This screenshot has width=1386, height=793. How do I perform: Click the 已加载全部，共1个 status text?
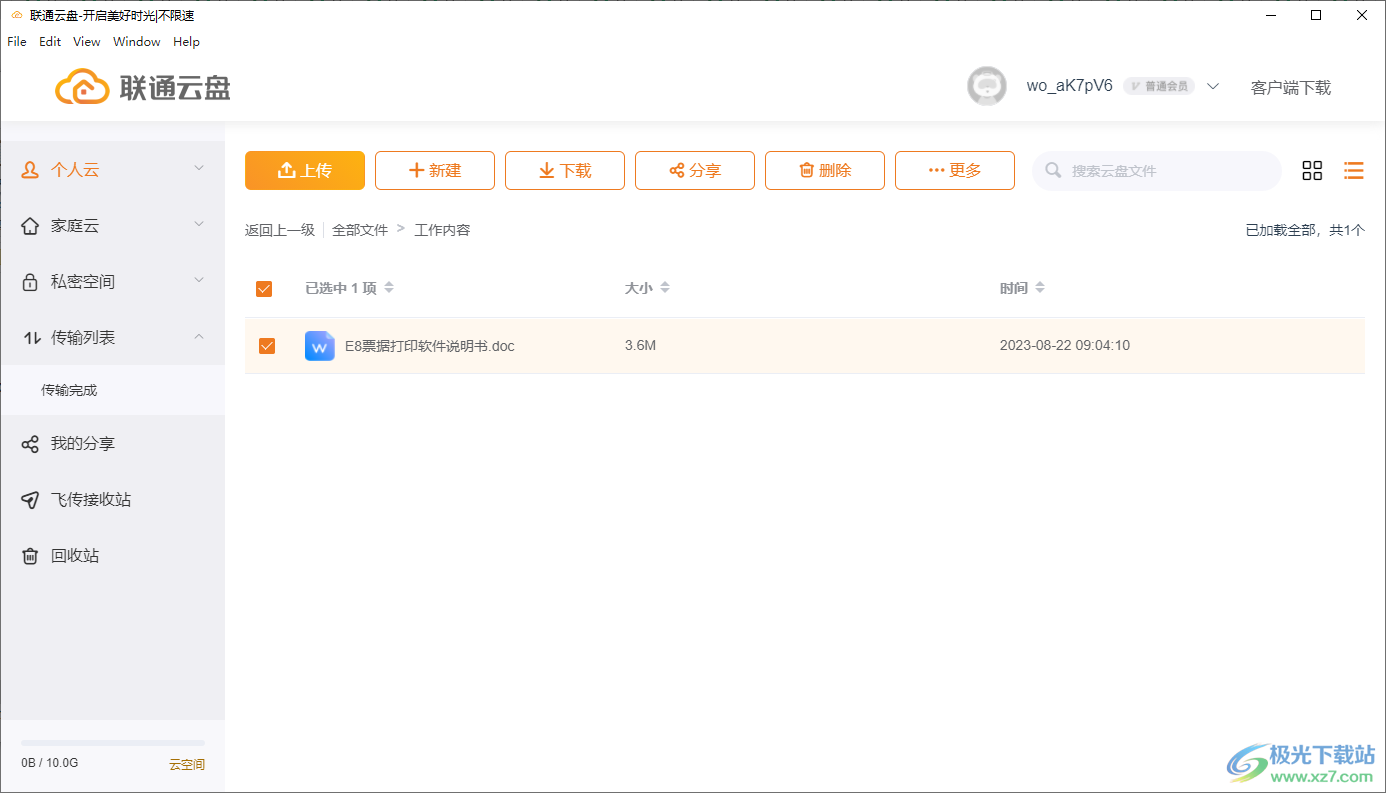1305,230
